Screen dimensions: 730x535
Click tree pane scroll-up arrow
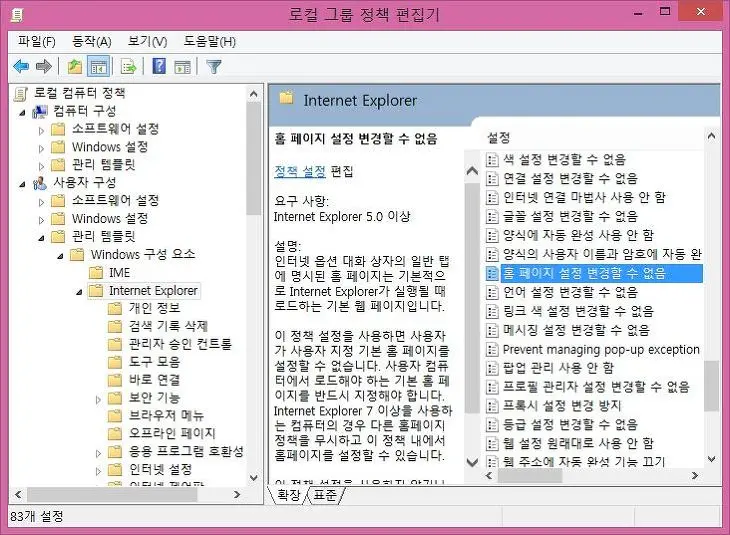click(254, 95)
